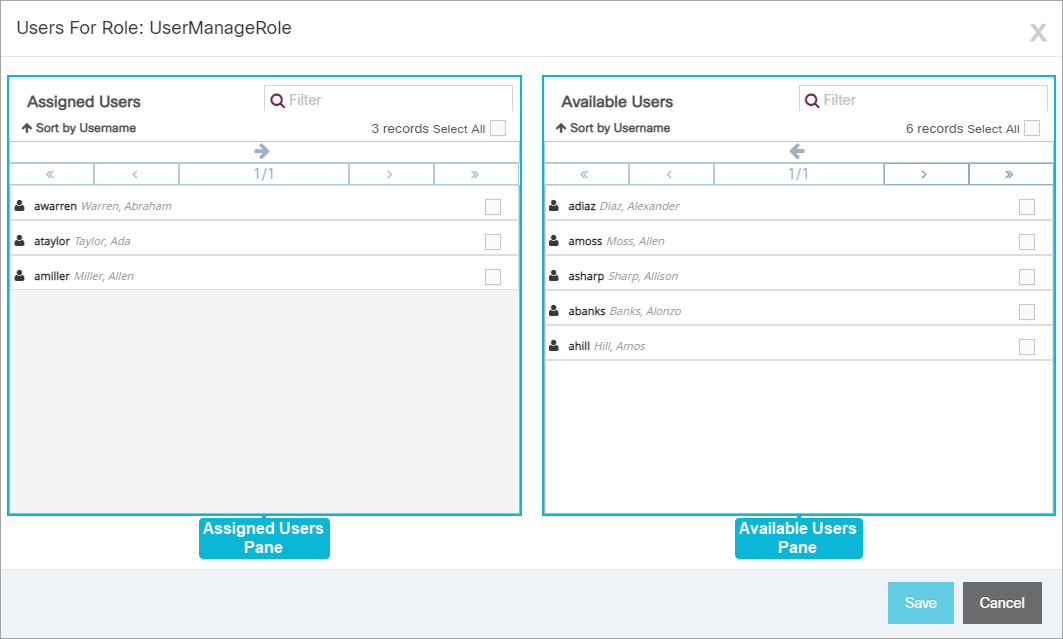Jump to last page in Available Users
This screenshot has width=1063, height=639.
point(1010,174)
